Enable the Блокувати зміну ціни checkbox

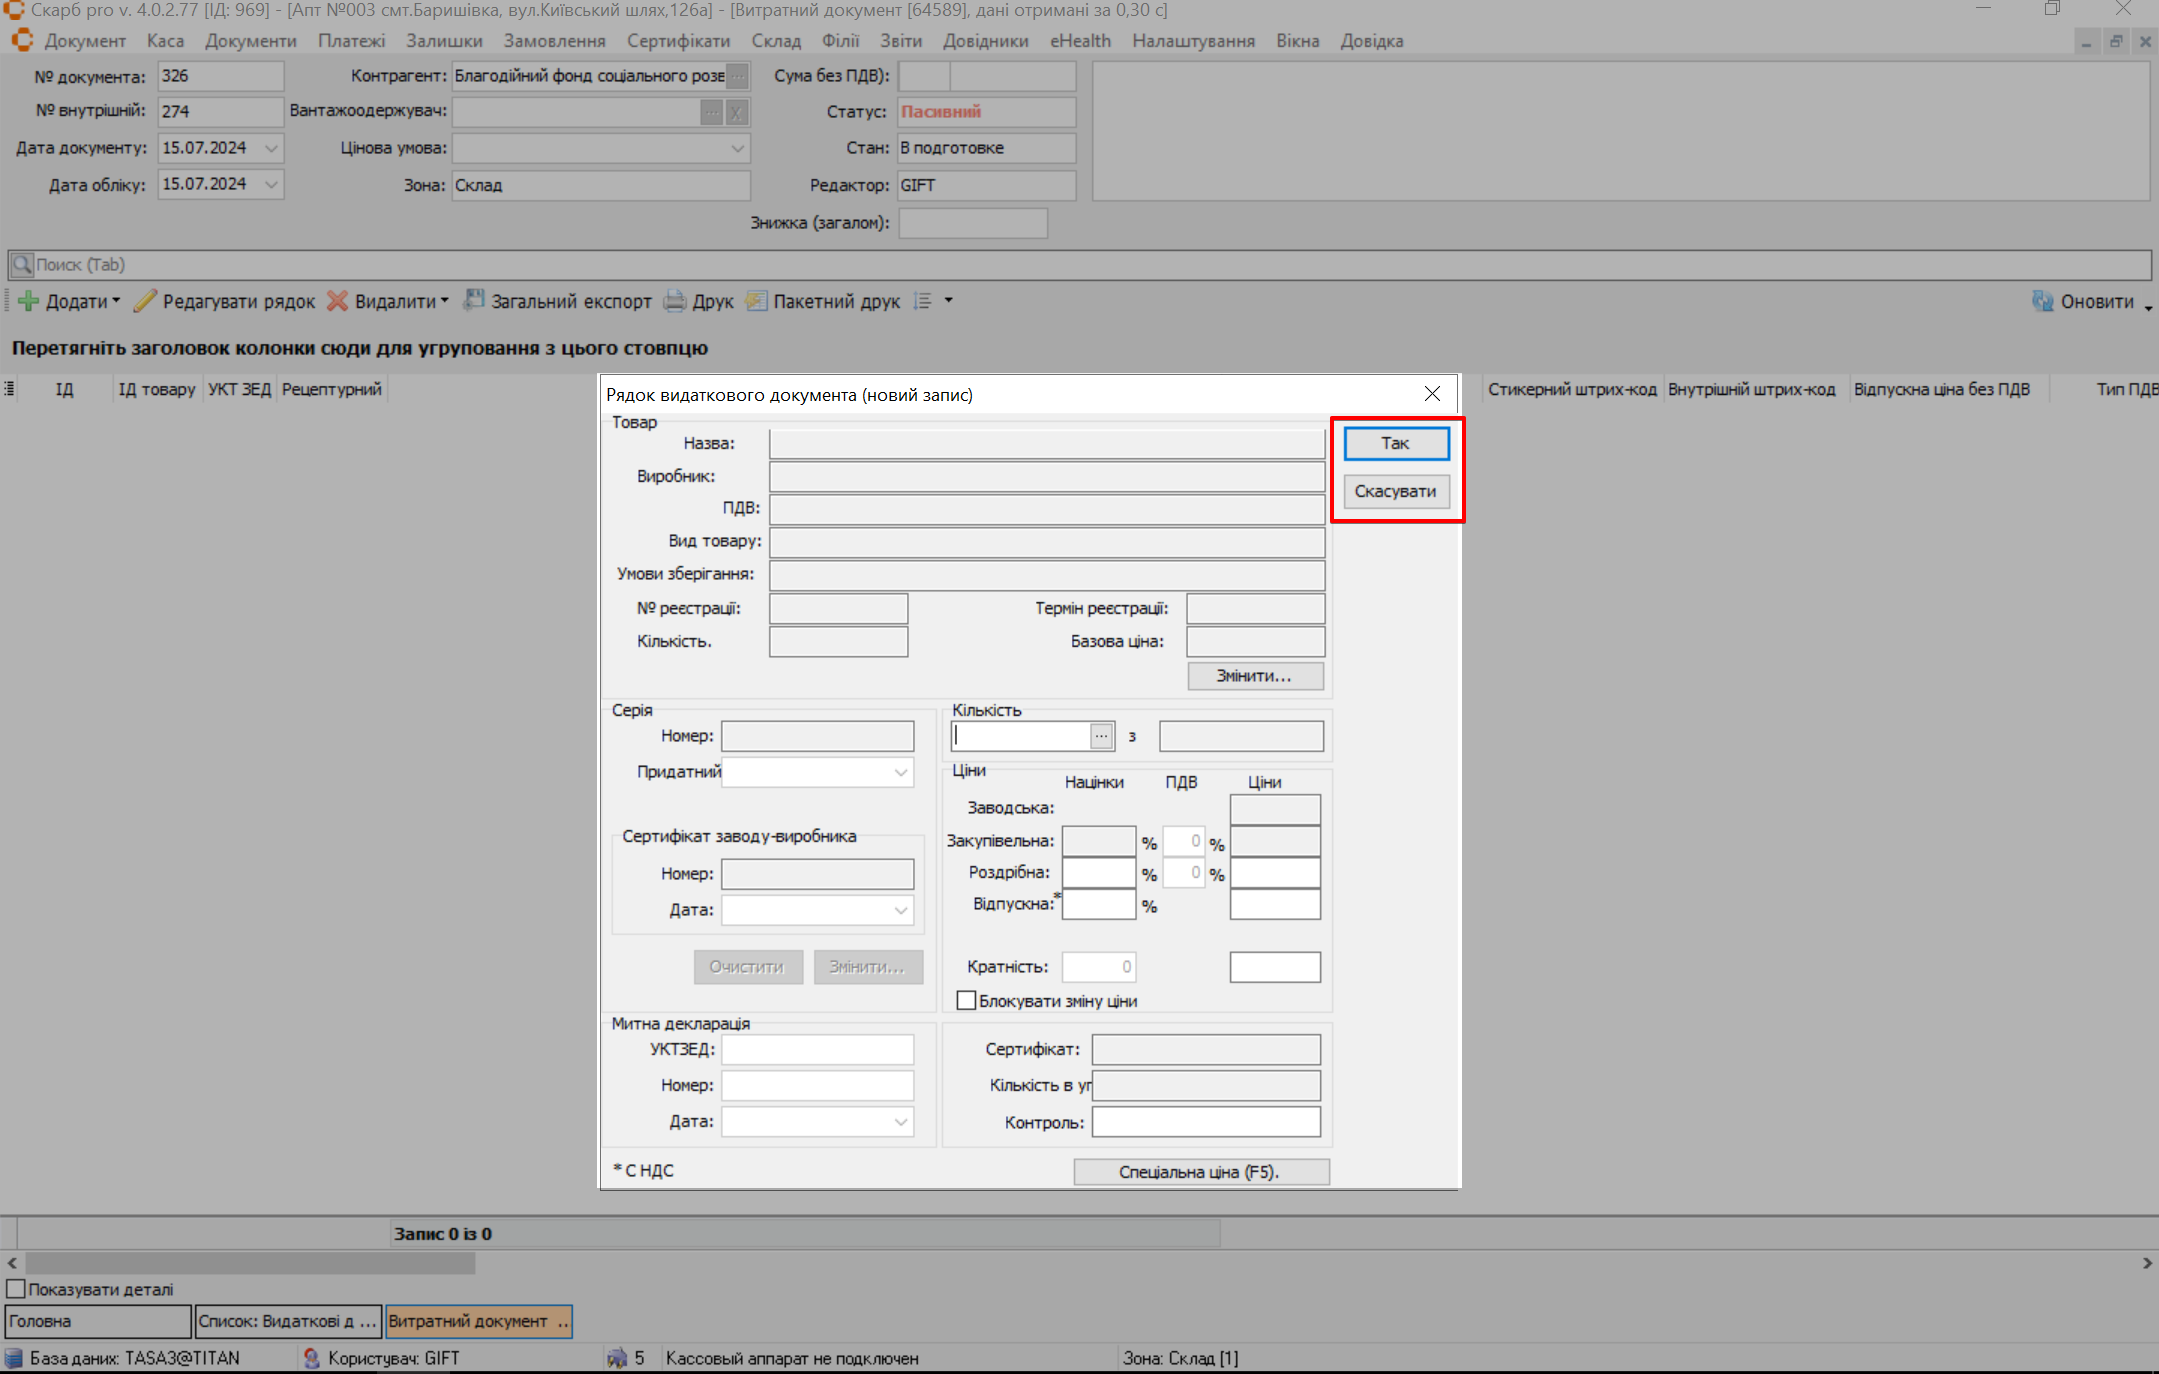click(x=966, y=1000)
